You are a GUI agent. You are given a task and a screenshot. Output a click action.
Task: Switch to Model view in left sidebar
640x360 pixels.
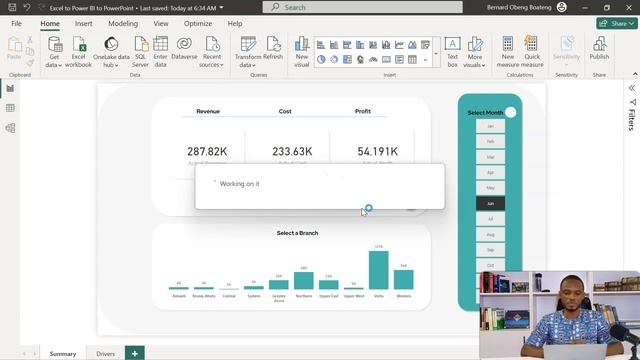tap(10, 128)
